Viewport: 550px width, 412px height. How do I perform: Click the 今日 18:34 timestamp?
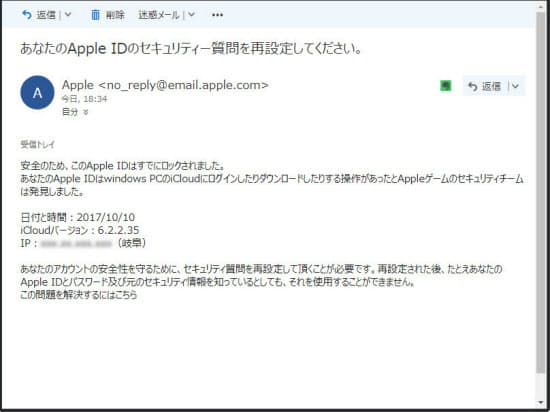click(x=85, y=99)
